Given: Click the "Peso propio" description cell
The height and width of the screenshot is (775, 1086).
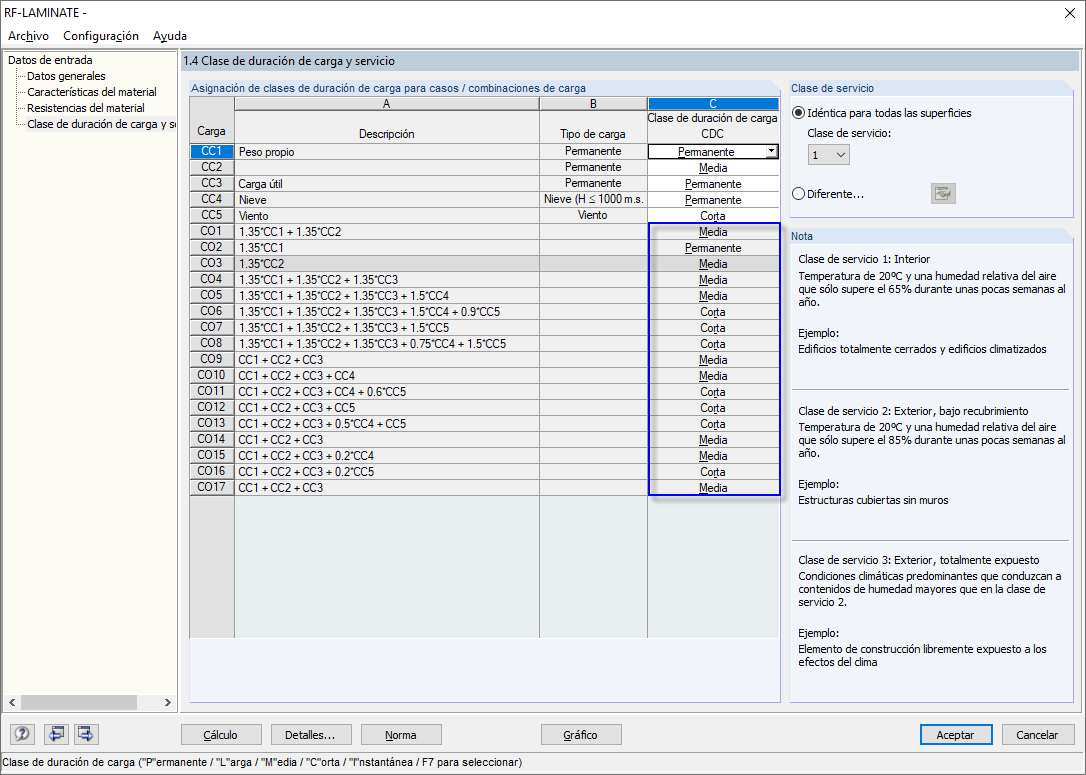Looking at the screenshot, I should [x=386, y=152].
